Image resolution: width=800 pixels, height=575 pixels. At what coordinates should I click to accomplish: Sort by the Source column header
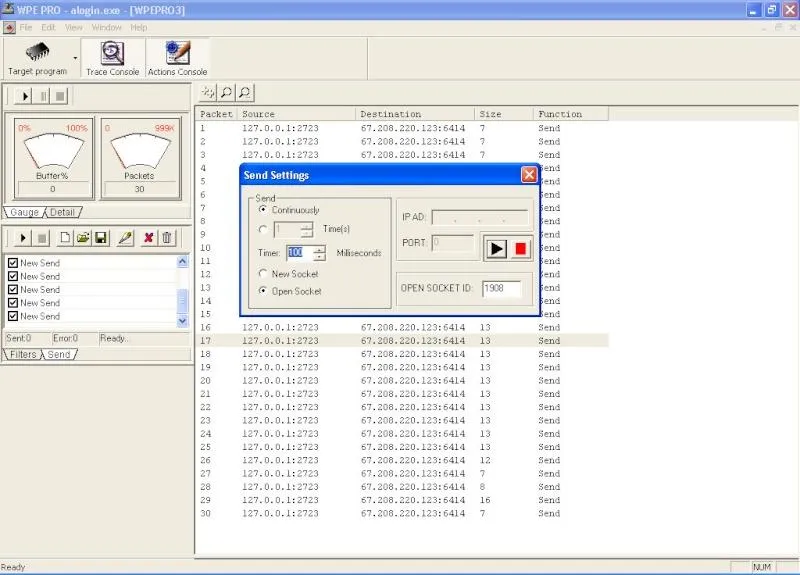(297, 114)
